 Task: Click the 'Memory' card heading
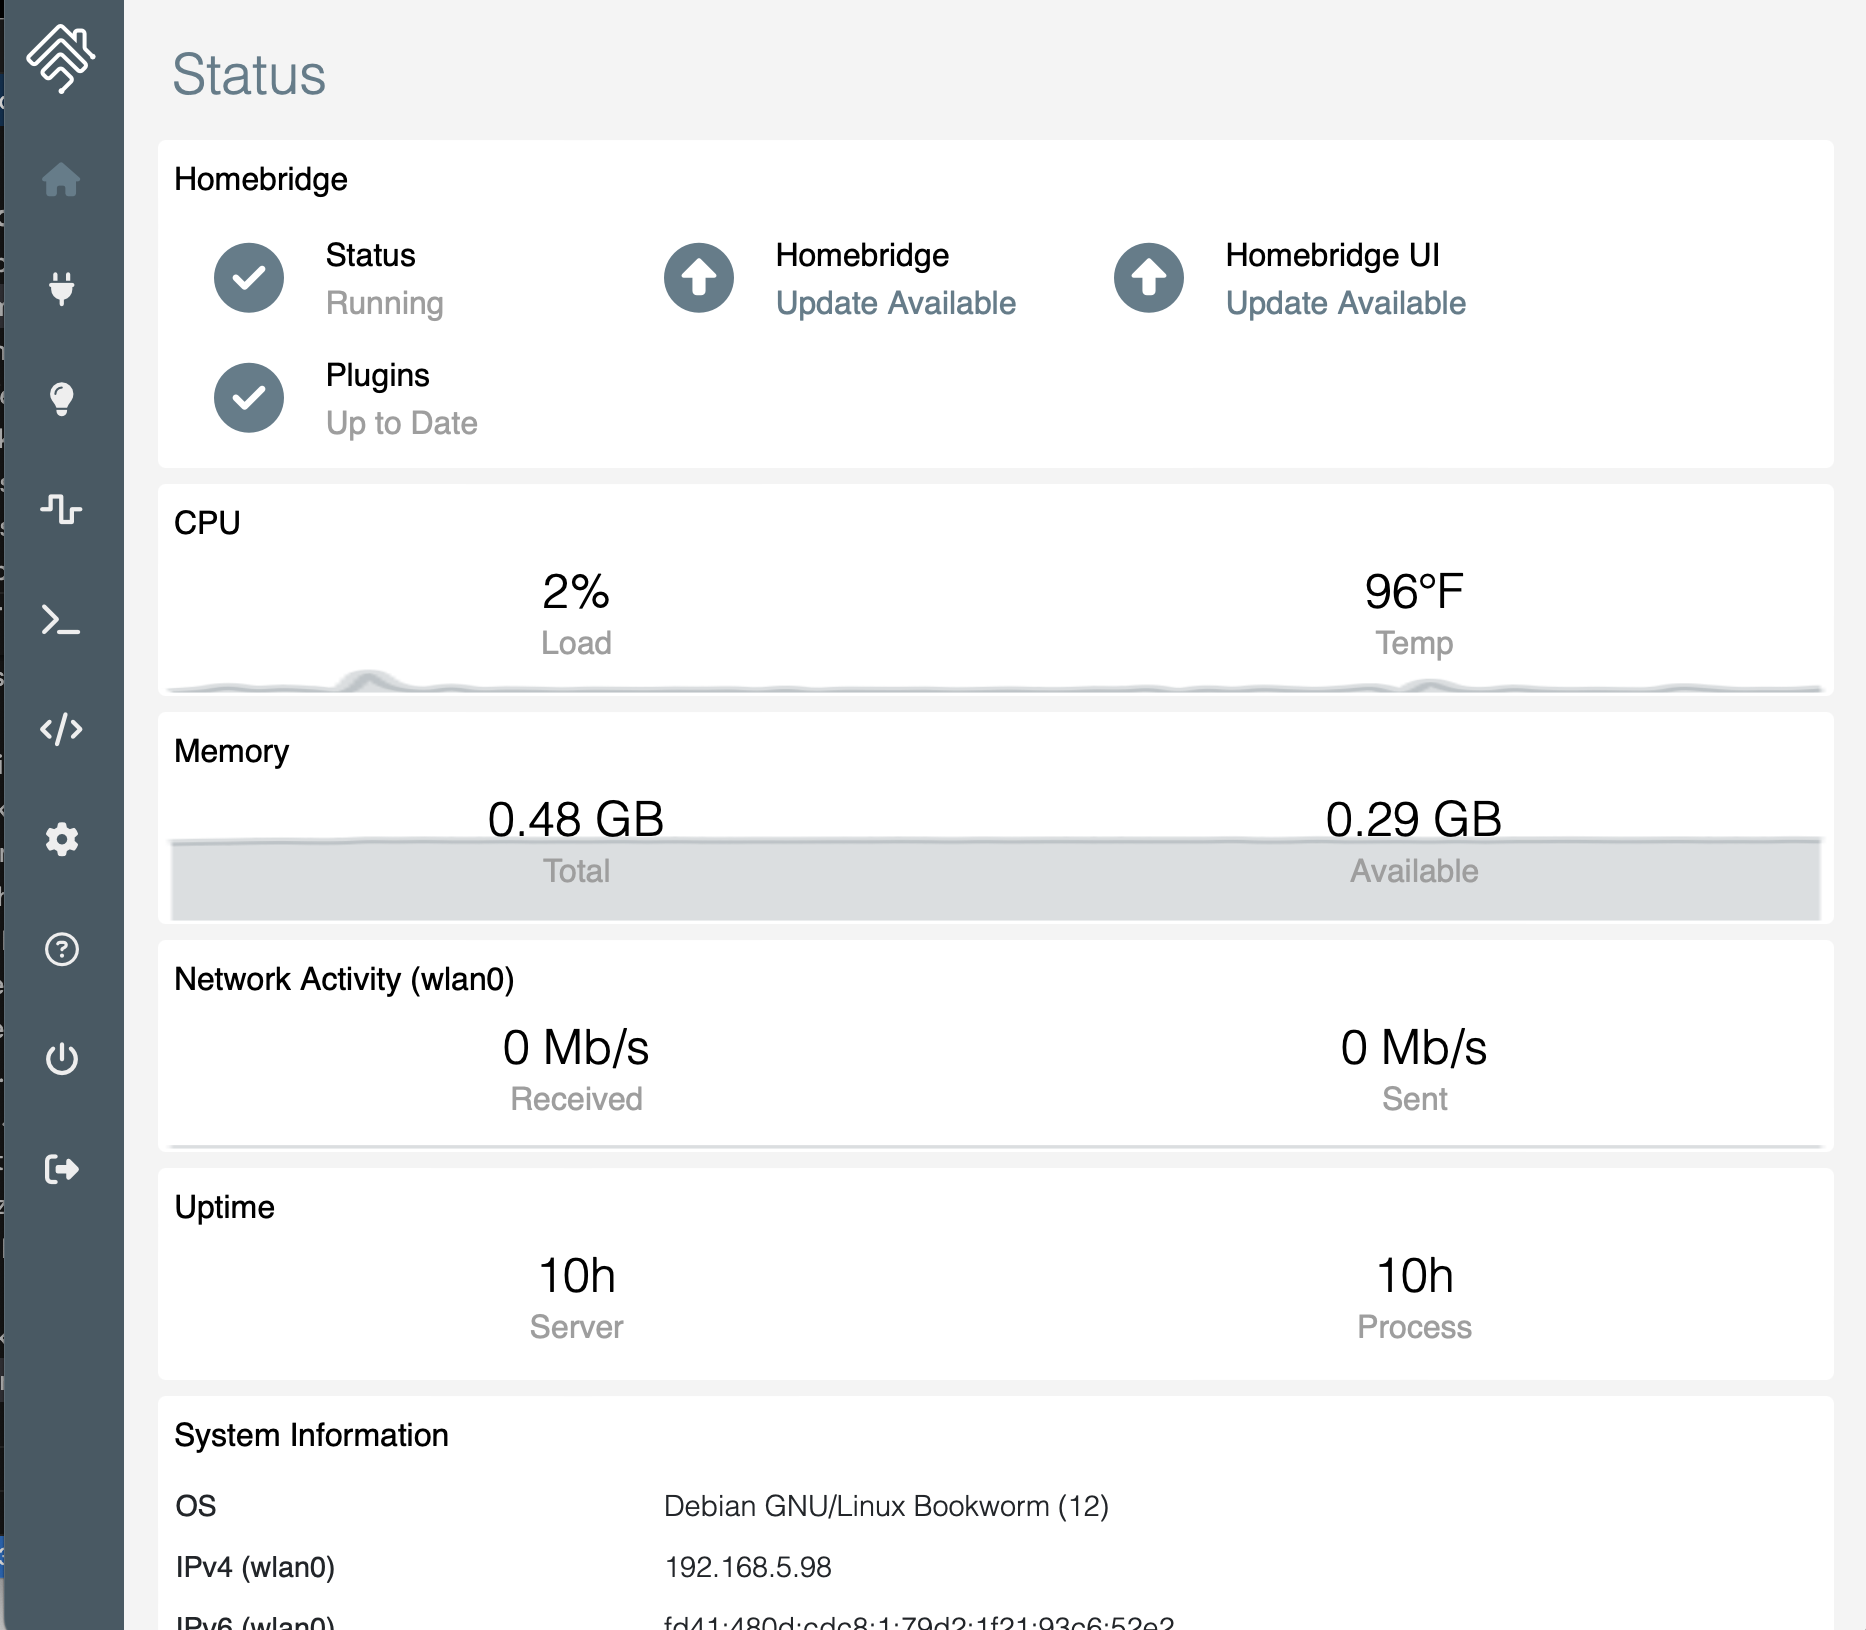click(x=231, y=751)
